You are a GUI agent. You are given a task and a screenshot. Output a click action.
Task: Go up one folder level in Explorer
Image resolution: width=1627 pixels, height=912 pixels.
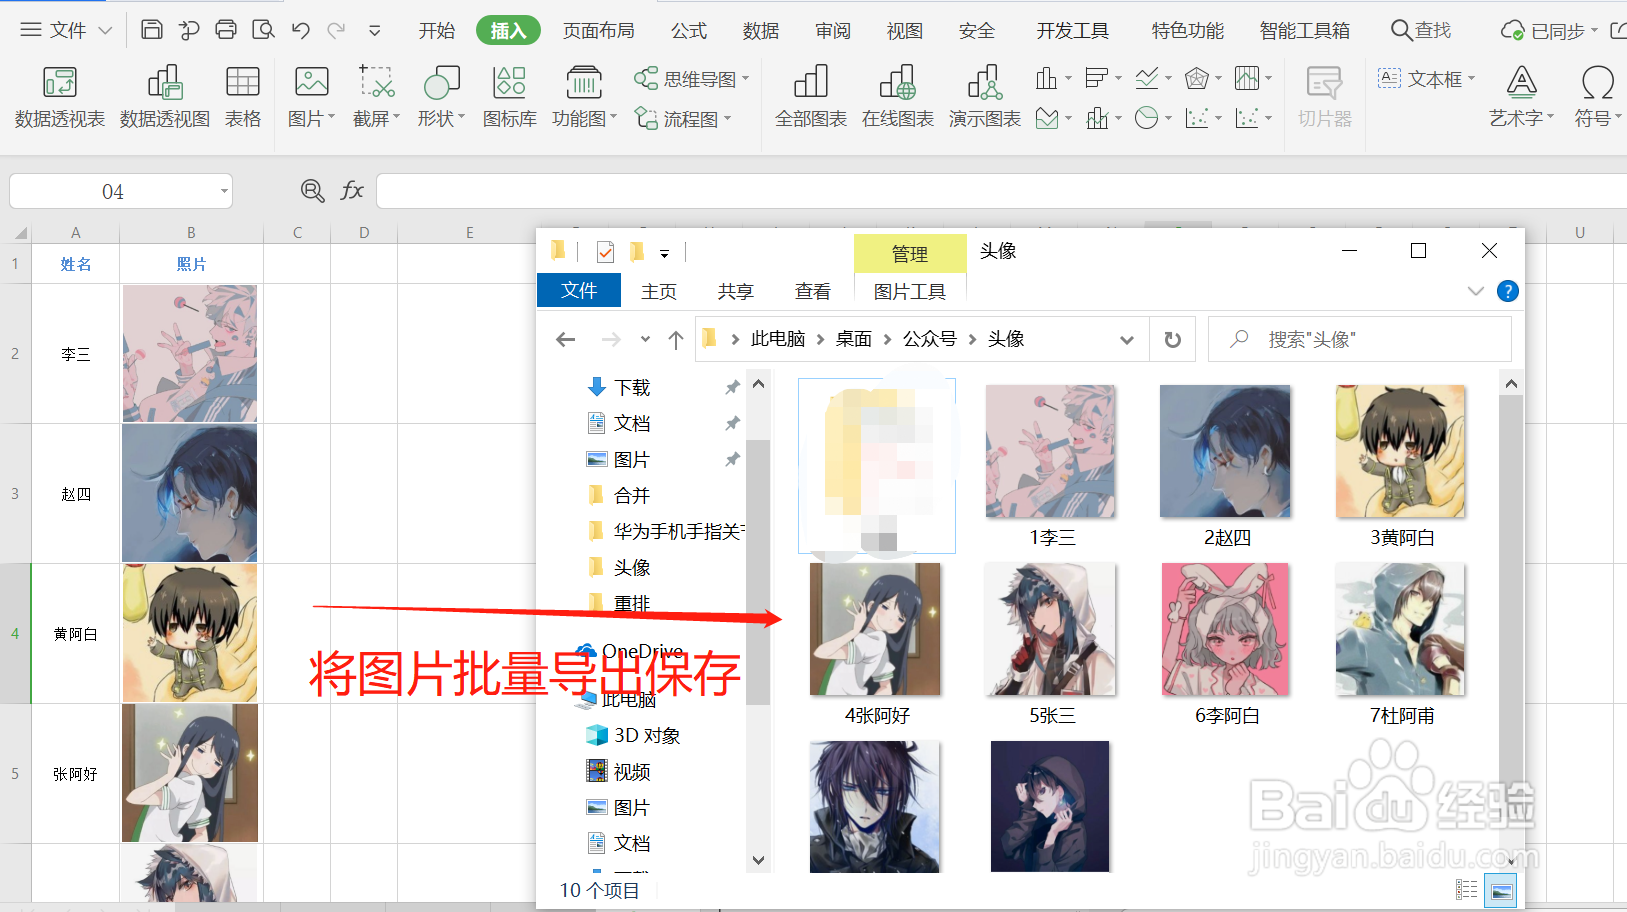(x=676, y=340)
